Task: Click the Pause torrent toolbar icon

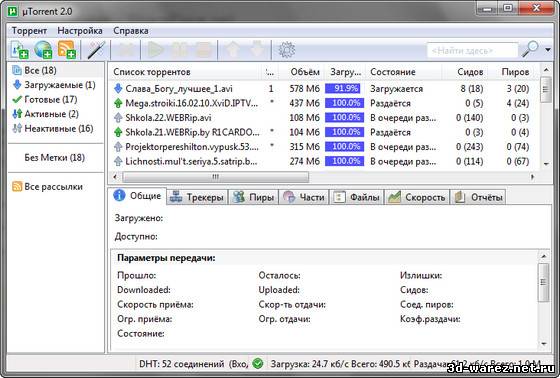Action: (x=179, y=50)
